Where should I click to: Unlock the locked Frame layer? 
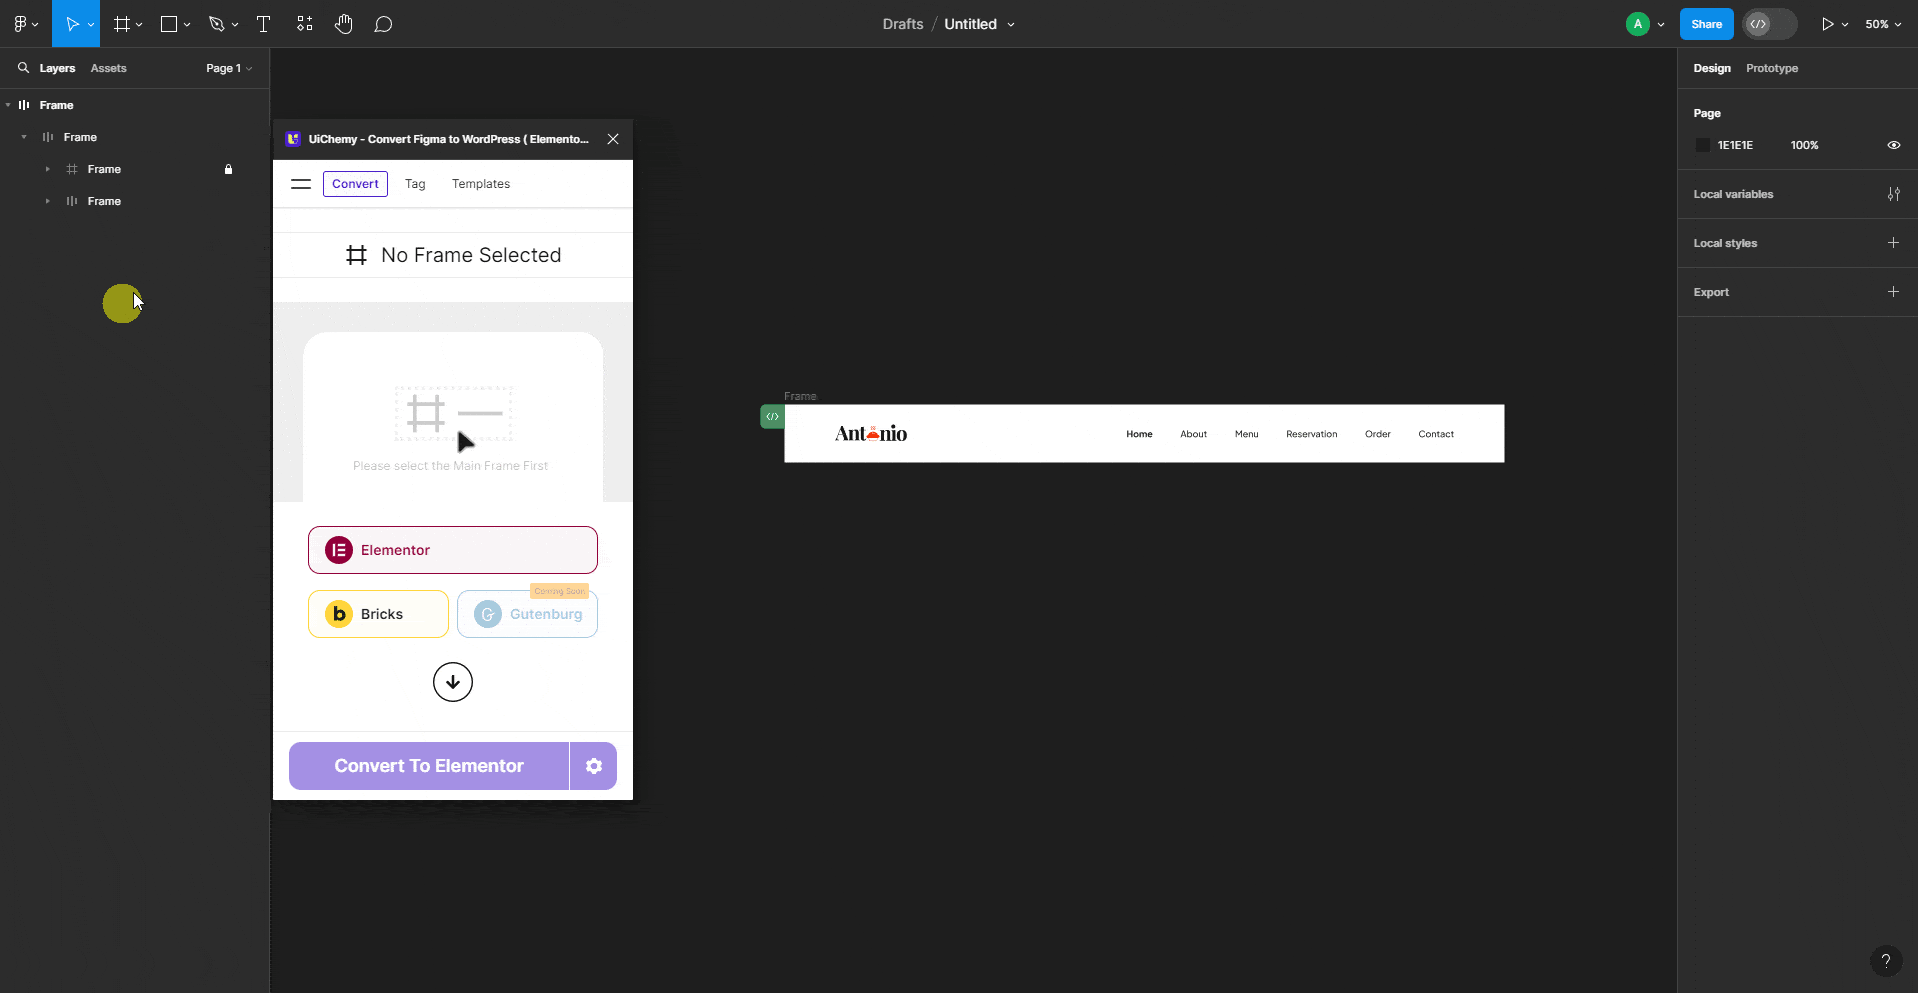click(228, 169)
